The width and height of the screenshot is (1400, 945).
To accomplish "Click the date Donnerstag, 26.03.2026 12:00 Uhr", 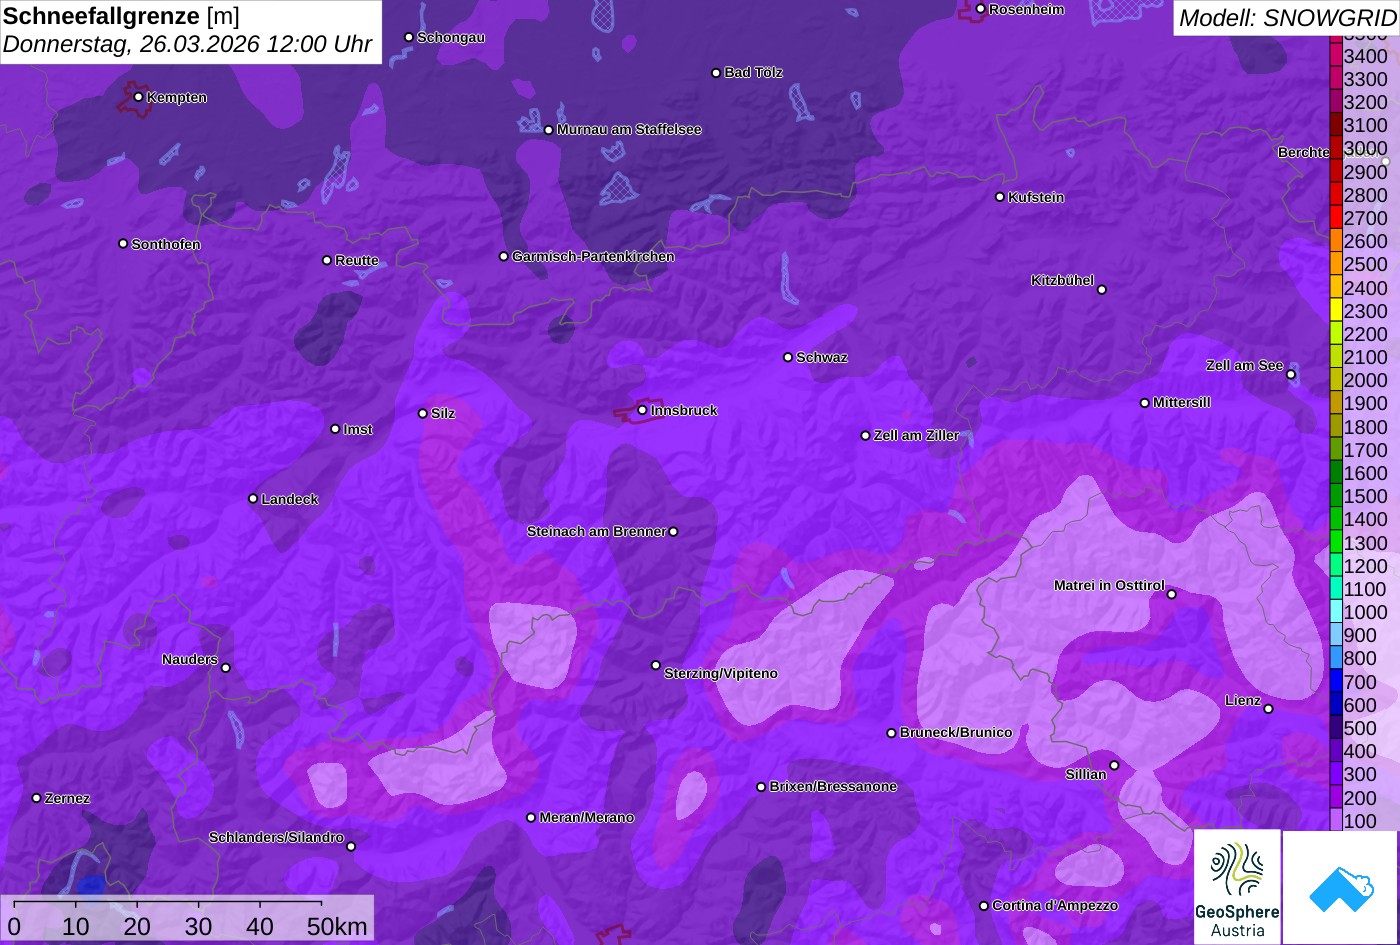I will coord(187,44).
